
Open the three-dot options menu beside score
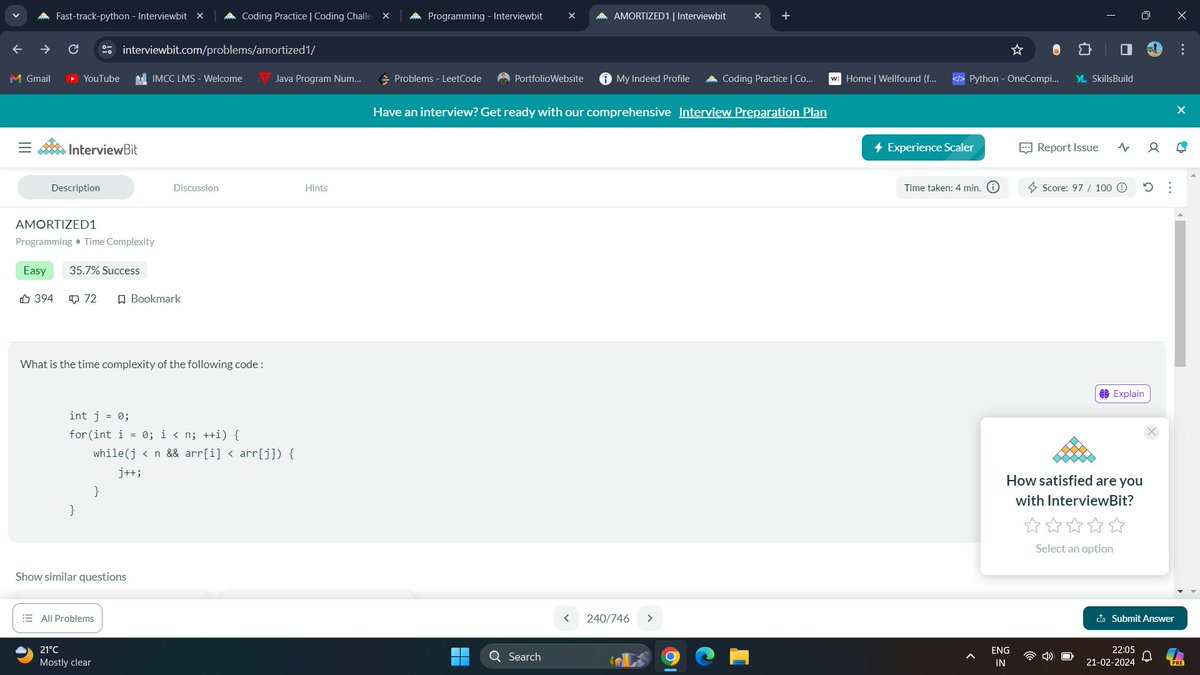pyautogui.click(x=1170, y=187)
